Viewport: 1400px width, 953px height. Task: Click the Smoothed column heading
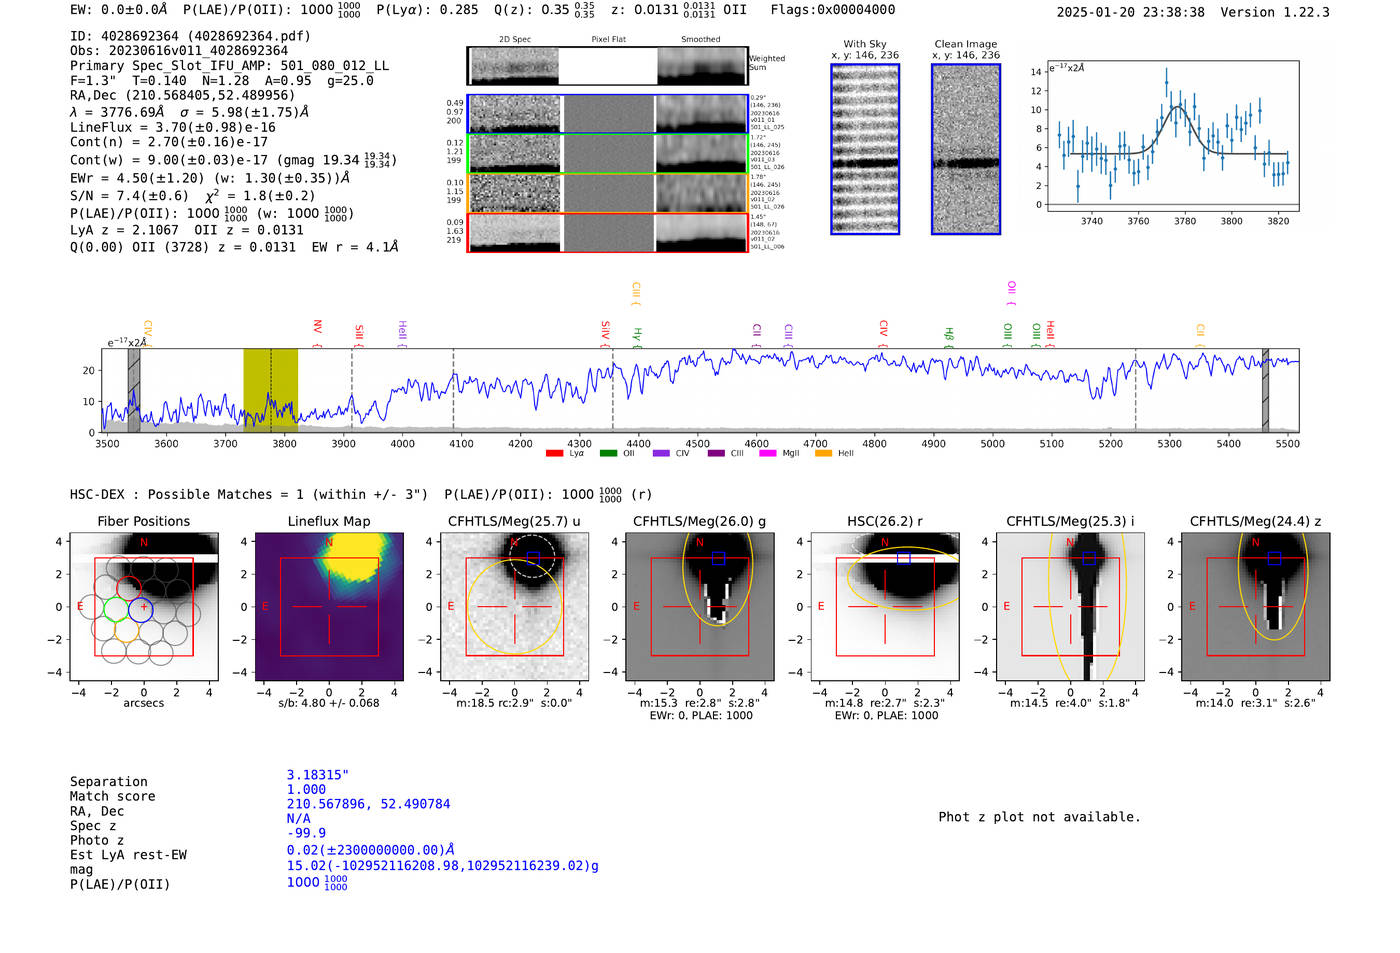click(x=701, y=40)
